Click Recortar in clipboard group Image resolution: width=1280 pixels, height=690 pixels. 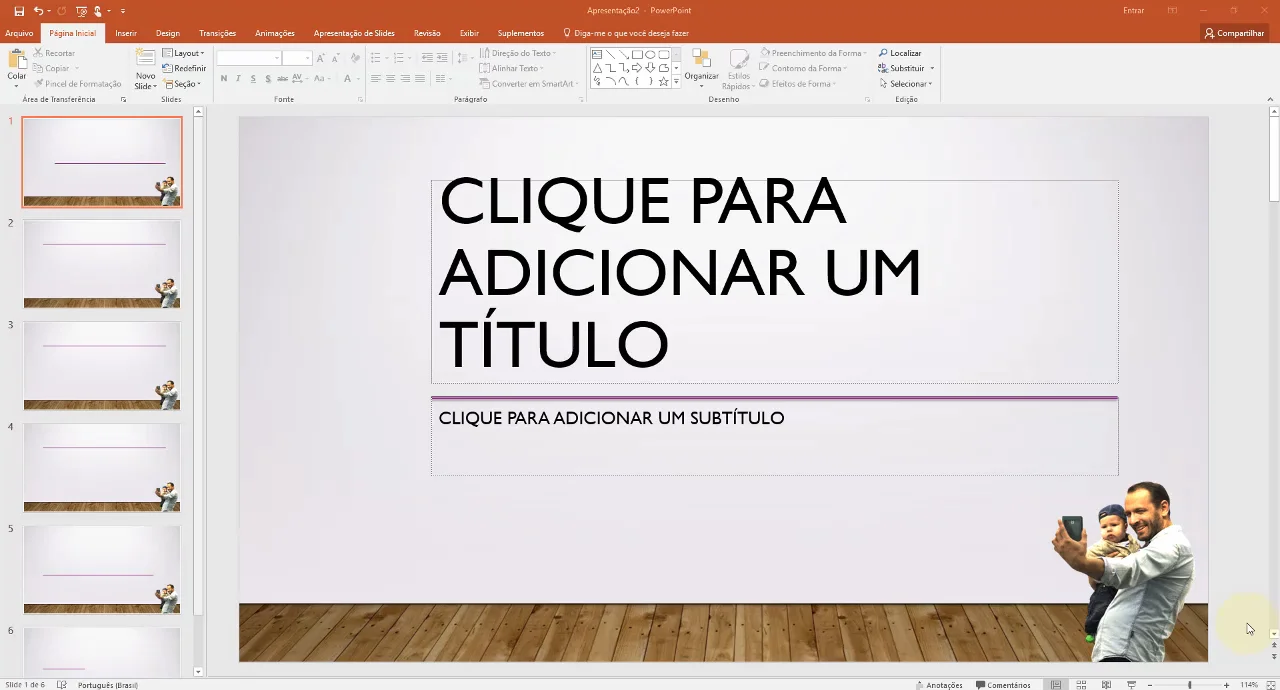click(x=54, y=53)
